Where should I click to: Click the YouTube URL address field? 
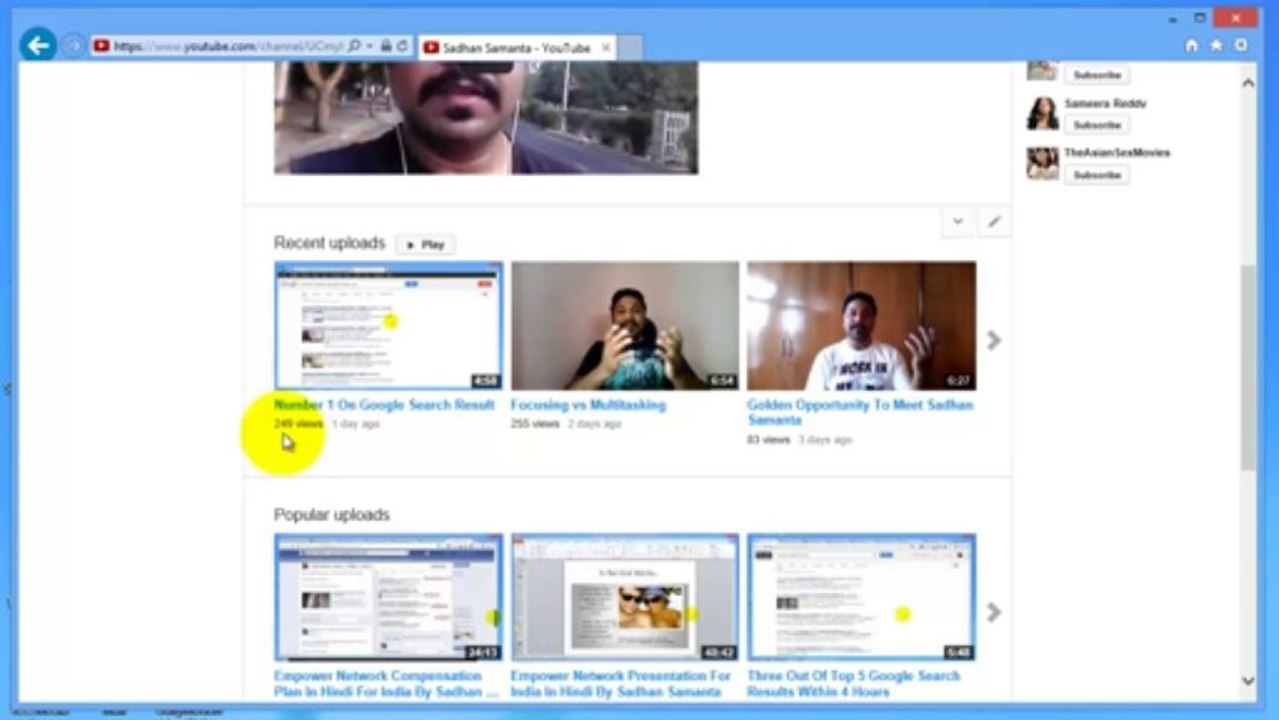[x=228, y=46]
